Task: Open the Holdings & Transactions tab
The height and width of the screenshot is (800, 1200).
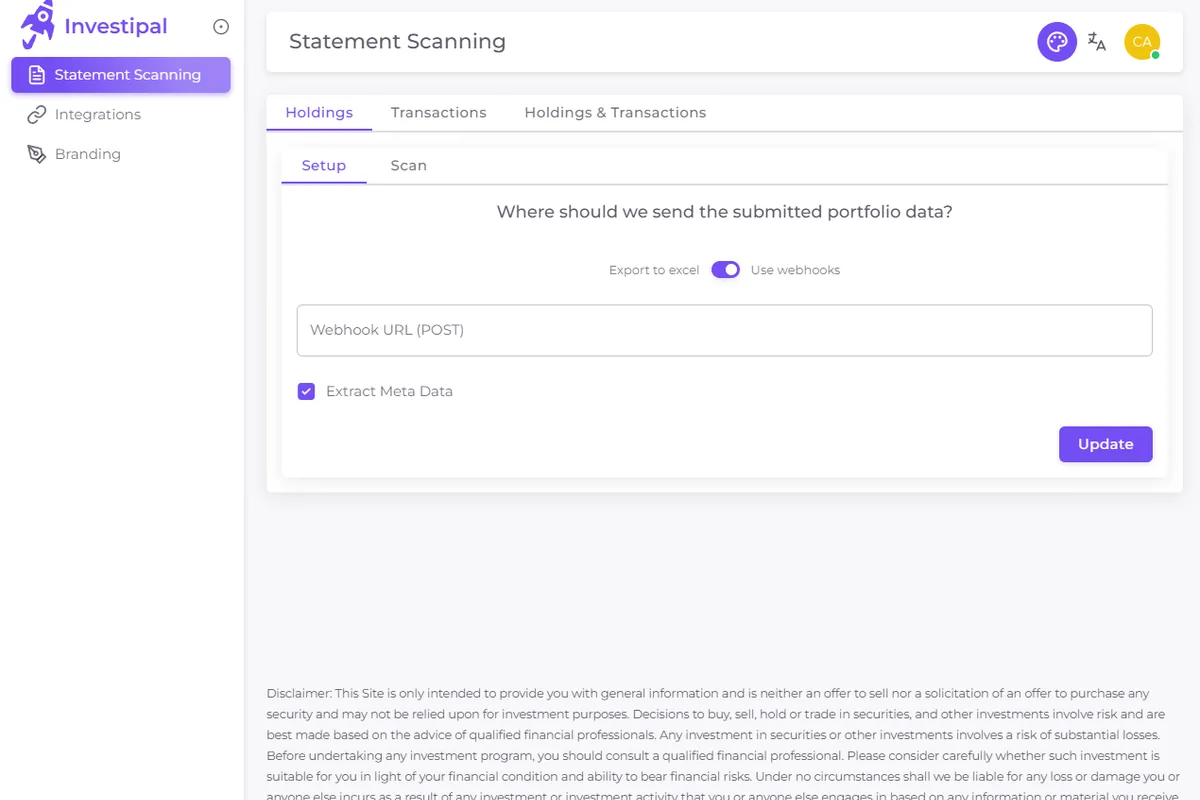Action: pyautogui.click(x=615, y=113)
